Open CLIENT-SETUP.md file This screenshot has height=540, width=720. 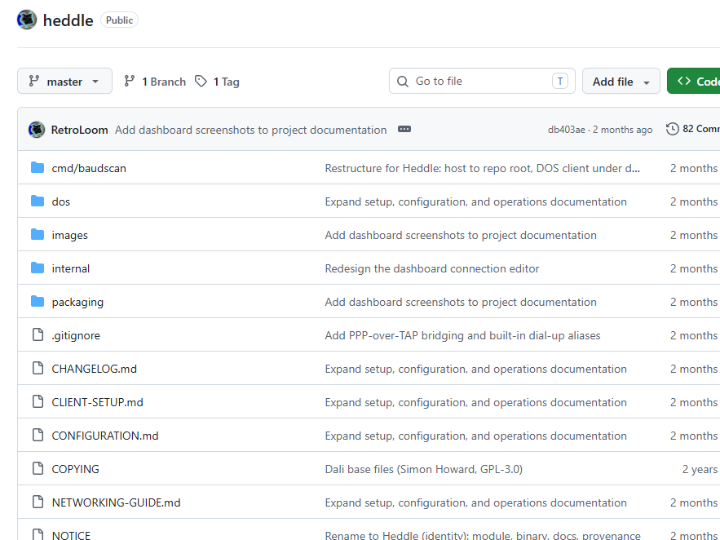[97, 402]
